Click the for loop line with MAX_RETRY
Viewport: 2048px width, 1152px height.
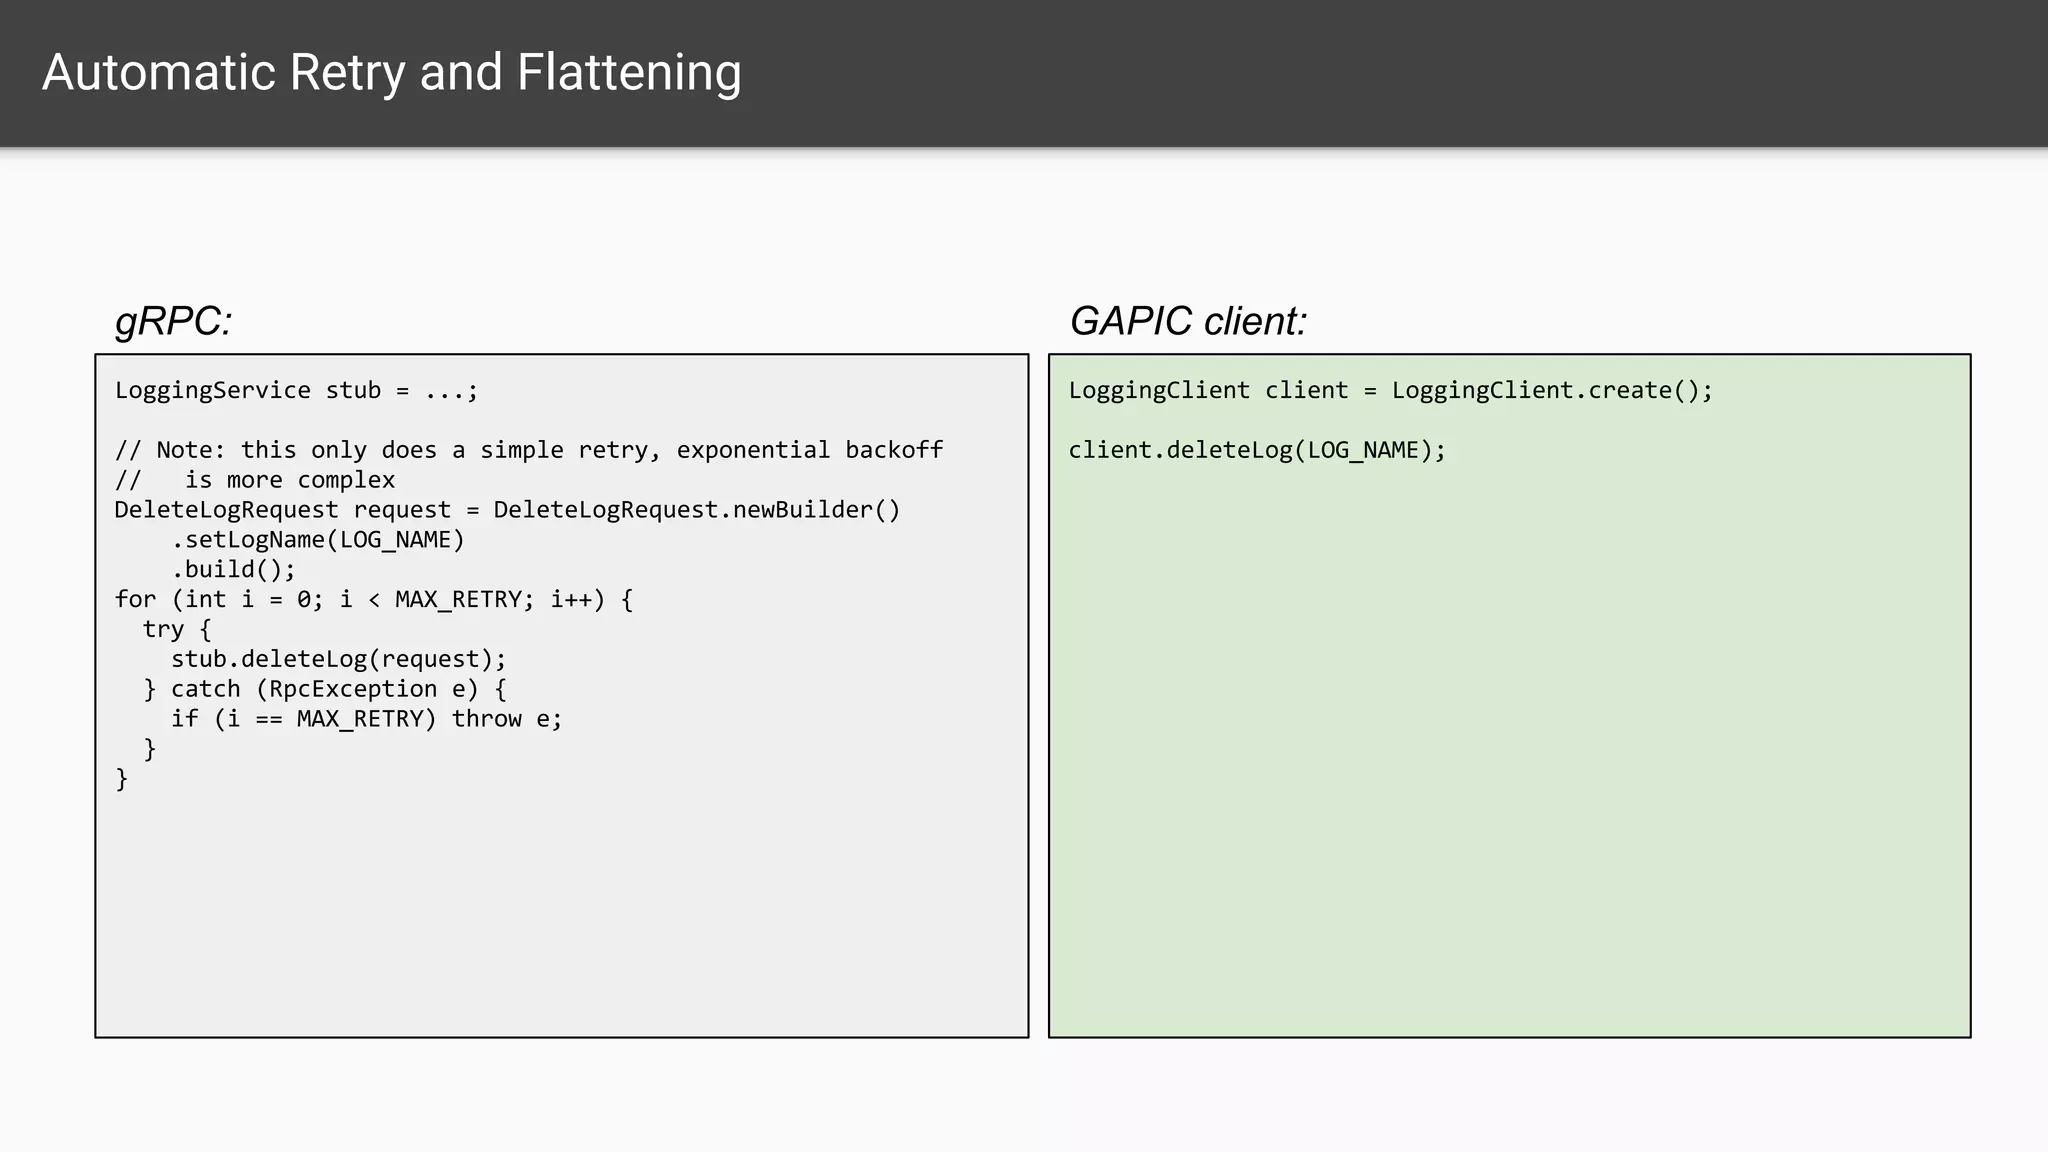point(374,600)
